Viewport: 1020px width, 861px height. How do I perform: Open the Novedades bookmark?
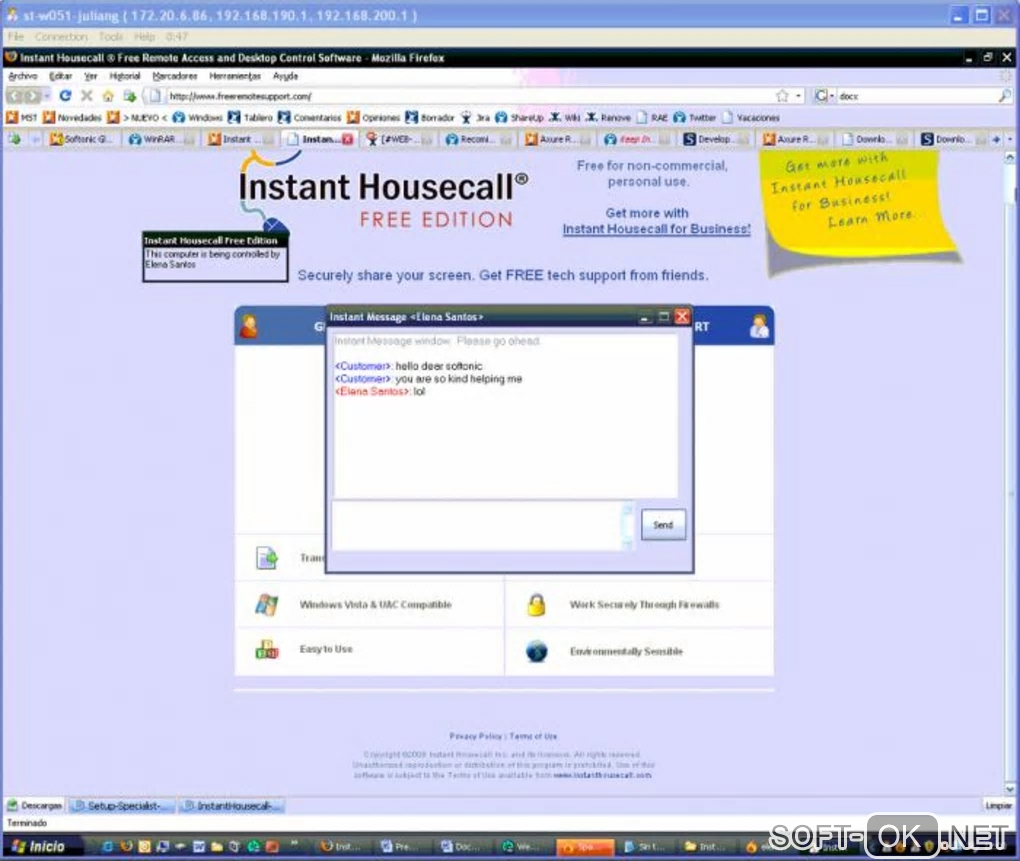click(72, 118)
